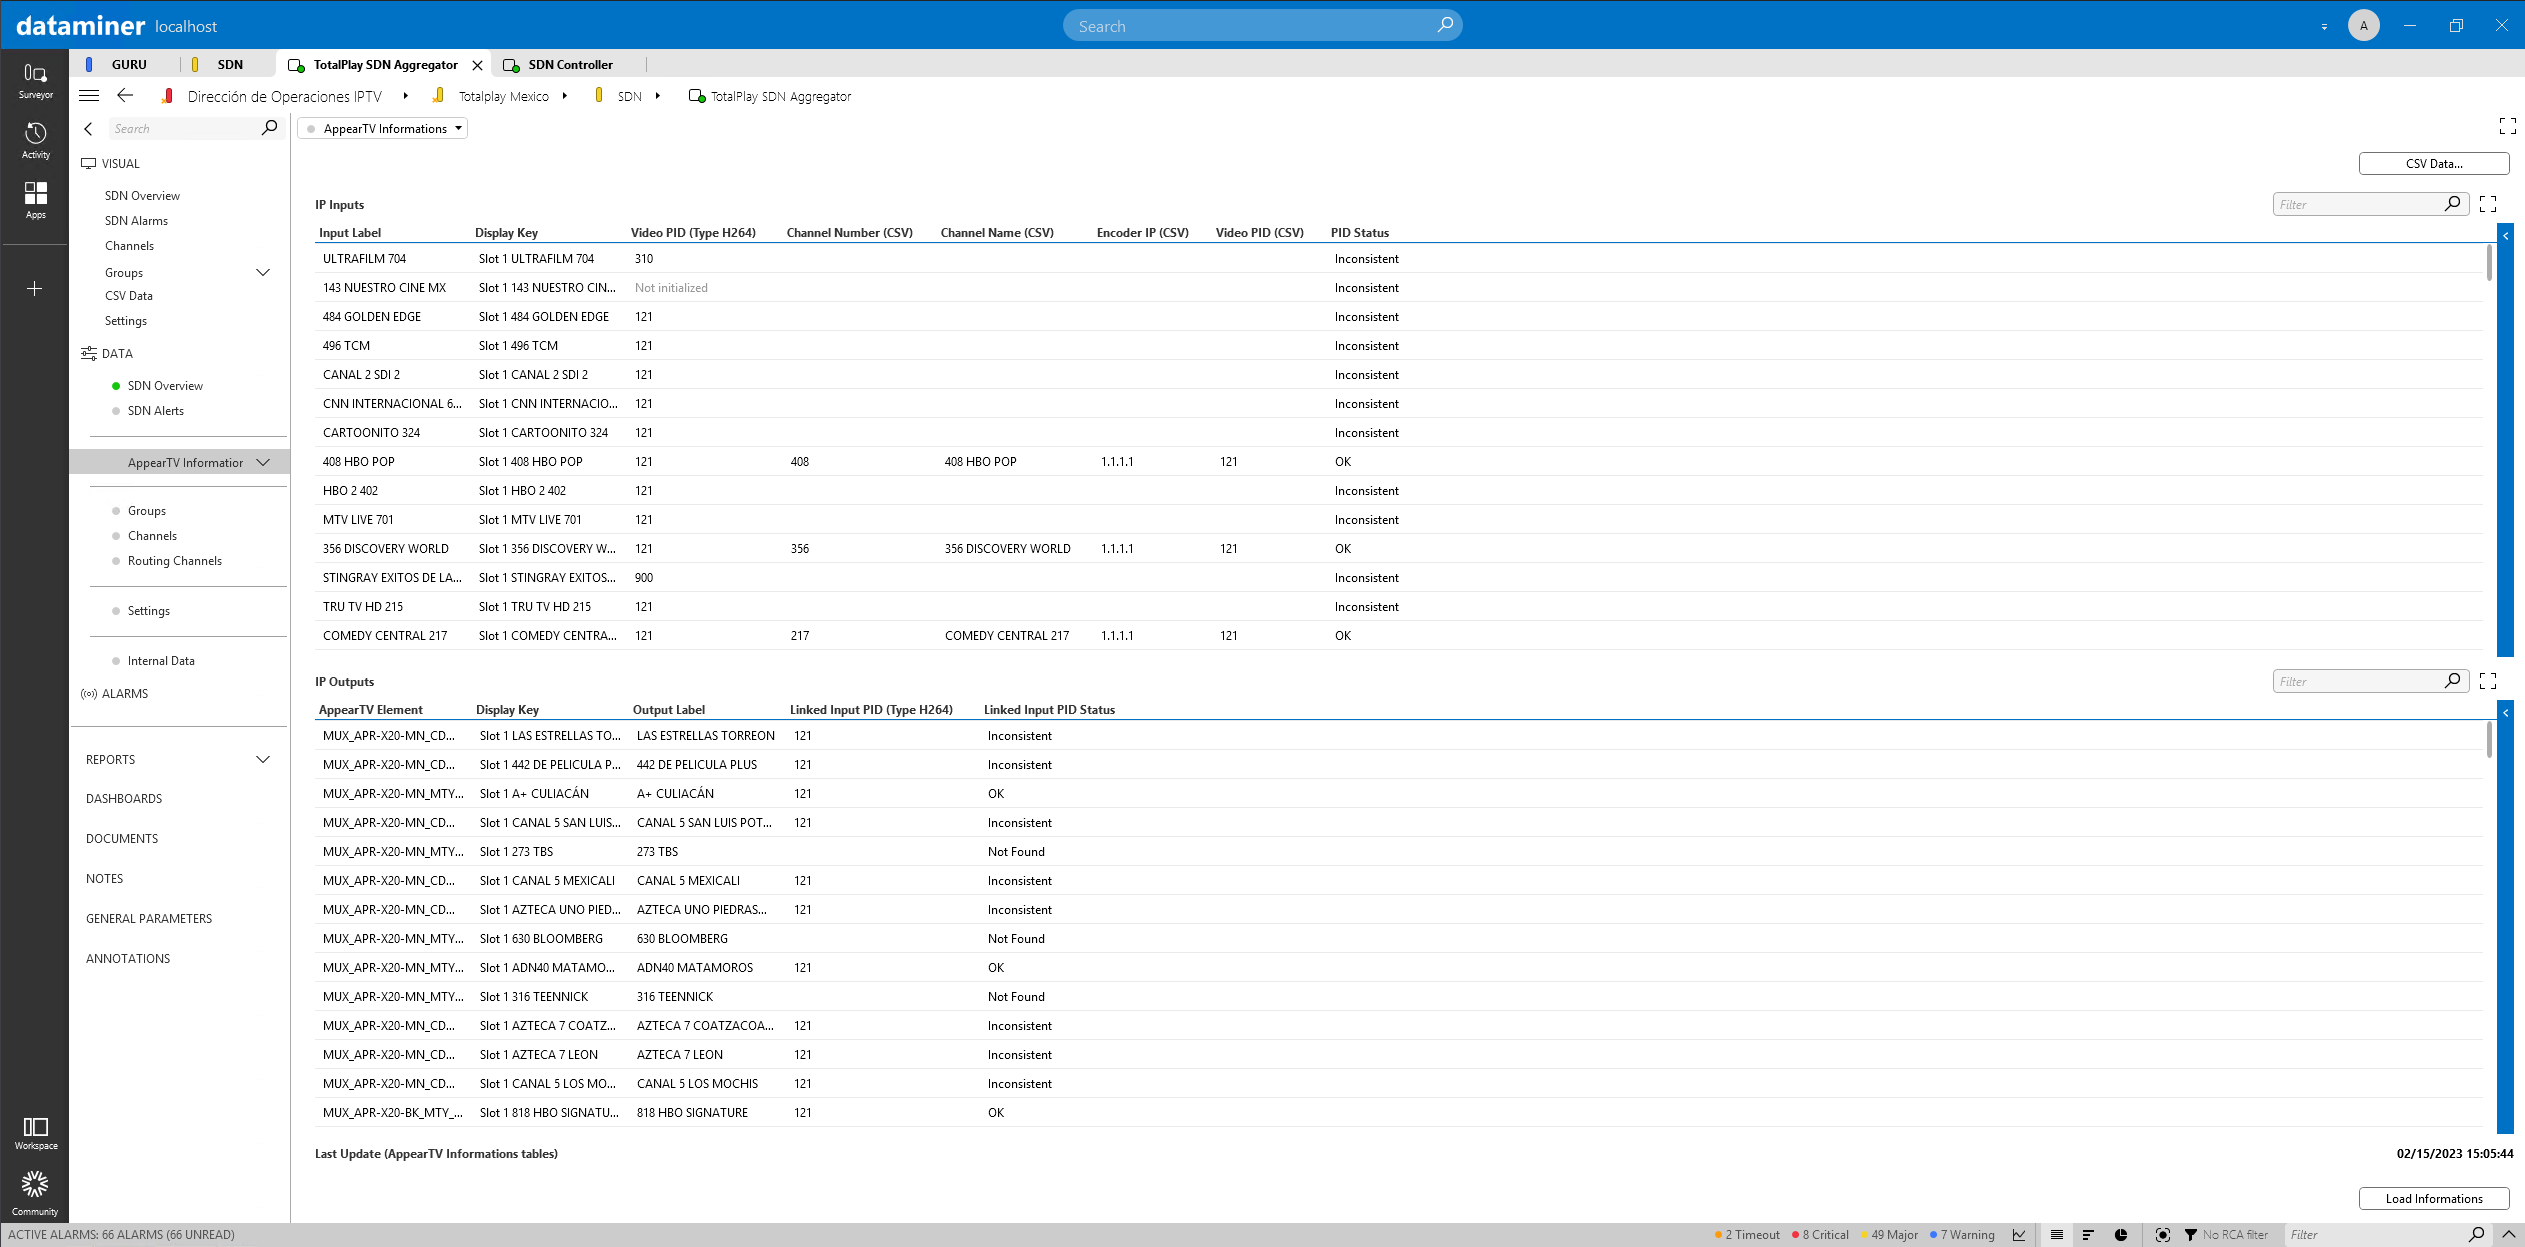This screenshot has height=1247, width=2525.
Task: Toggle full screen for the data page
Action: click(x=2507, y=126)
